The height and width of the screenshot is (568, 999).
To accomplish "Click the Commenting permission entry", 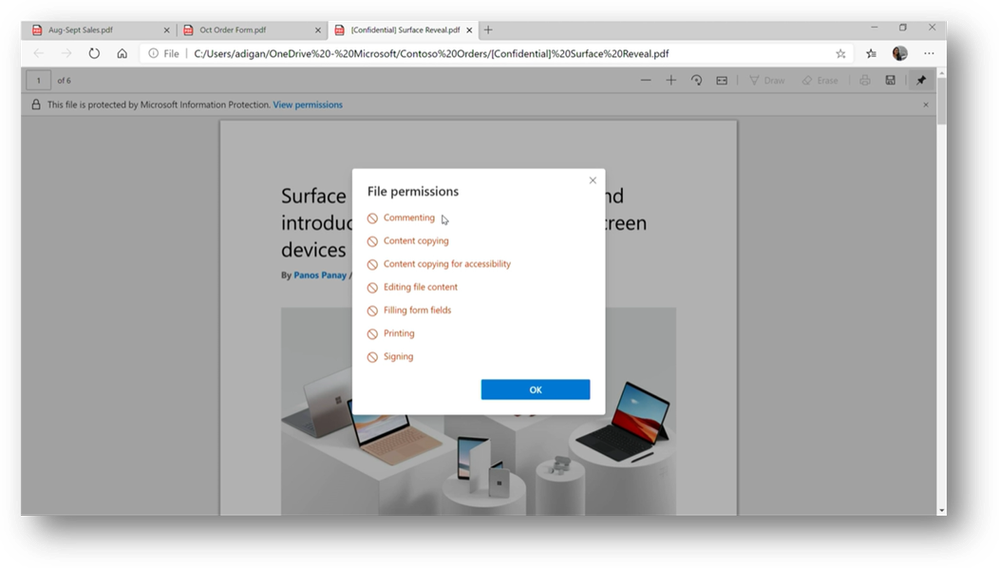I will (x=401, y=218).
